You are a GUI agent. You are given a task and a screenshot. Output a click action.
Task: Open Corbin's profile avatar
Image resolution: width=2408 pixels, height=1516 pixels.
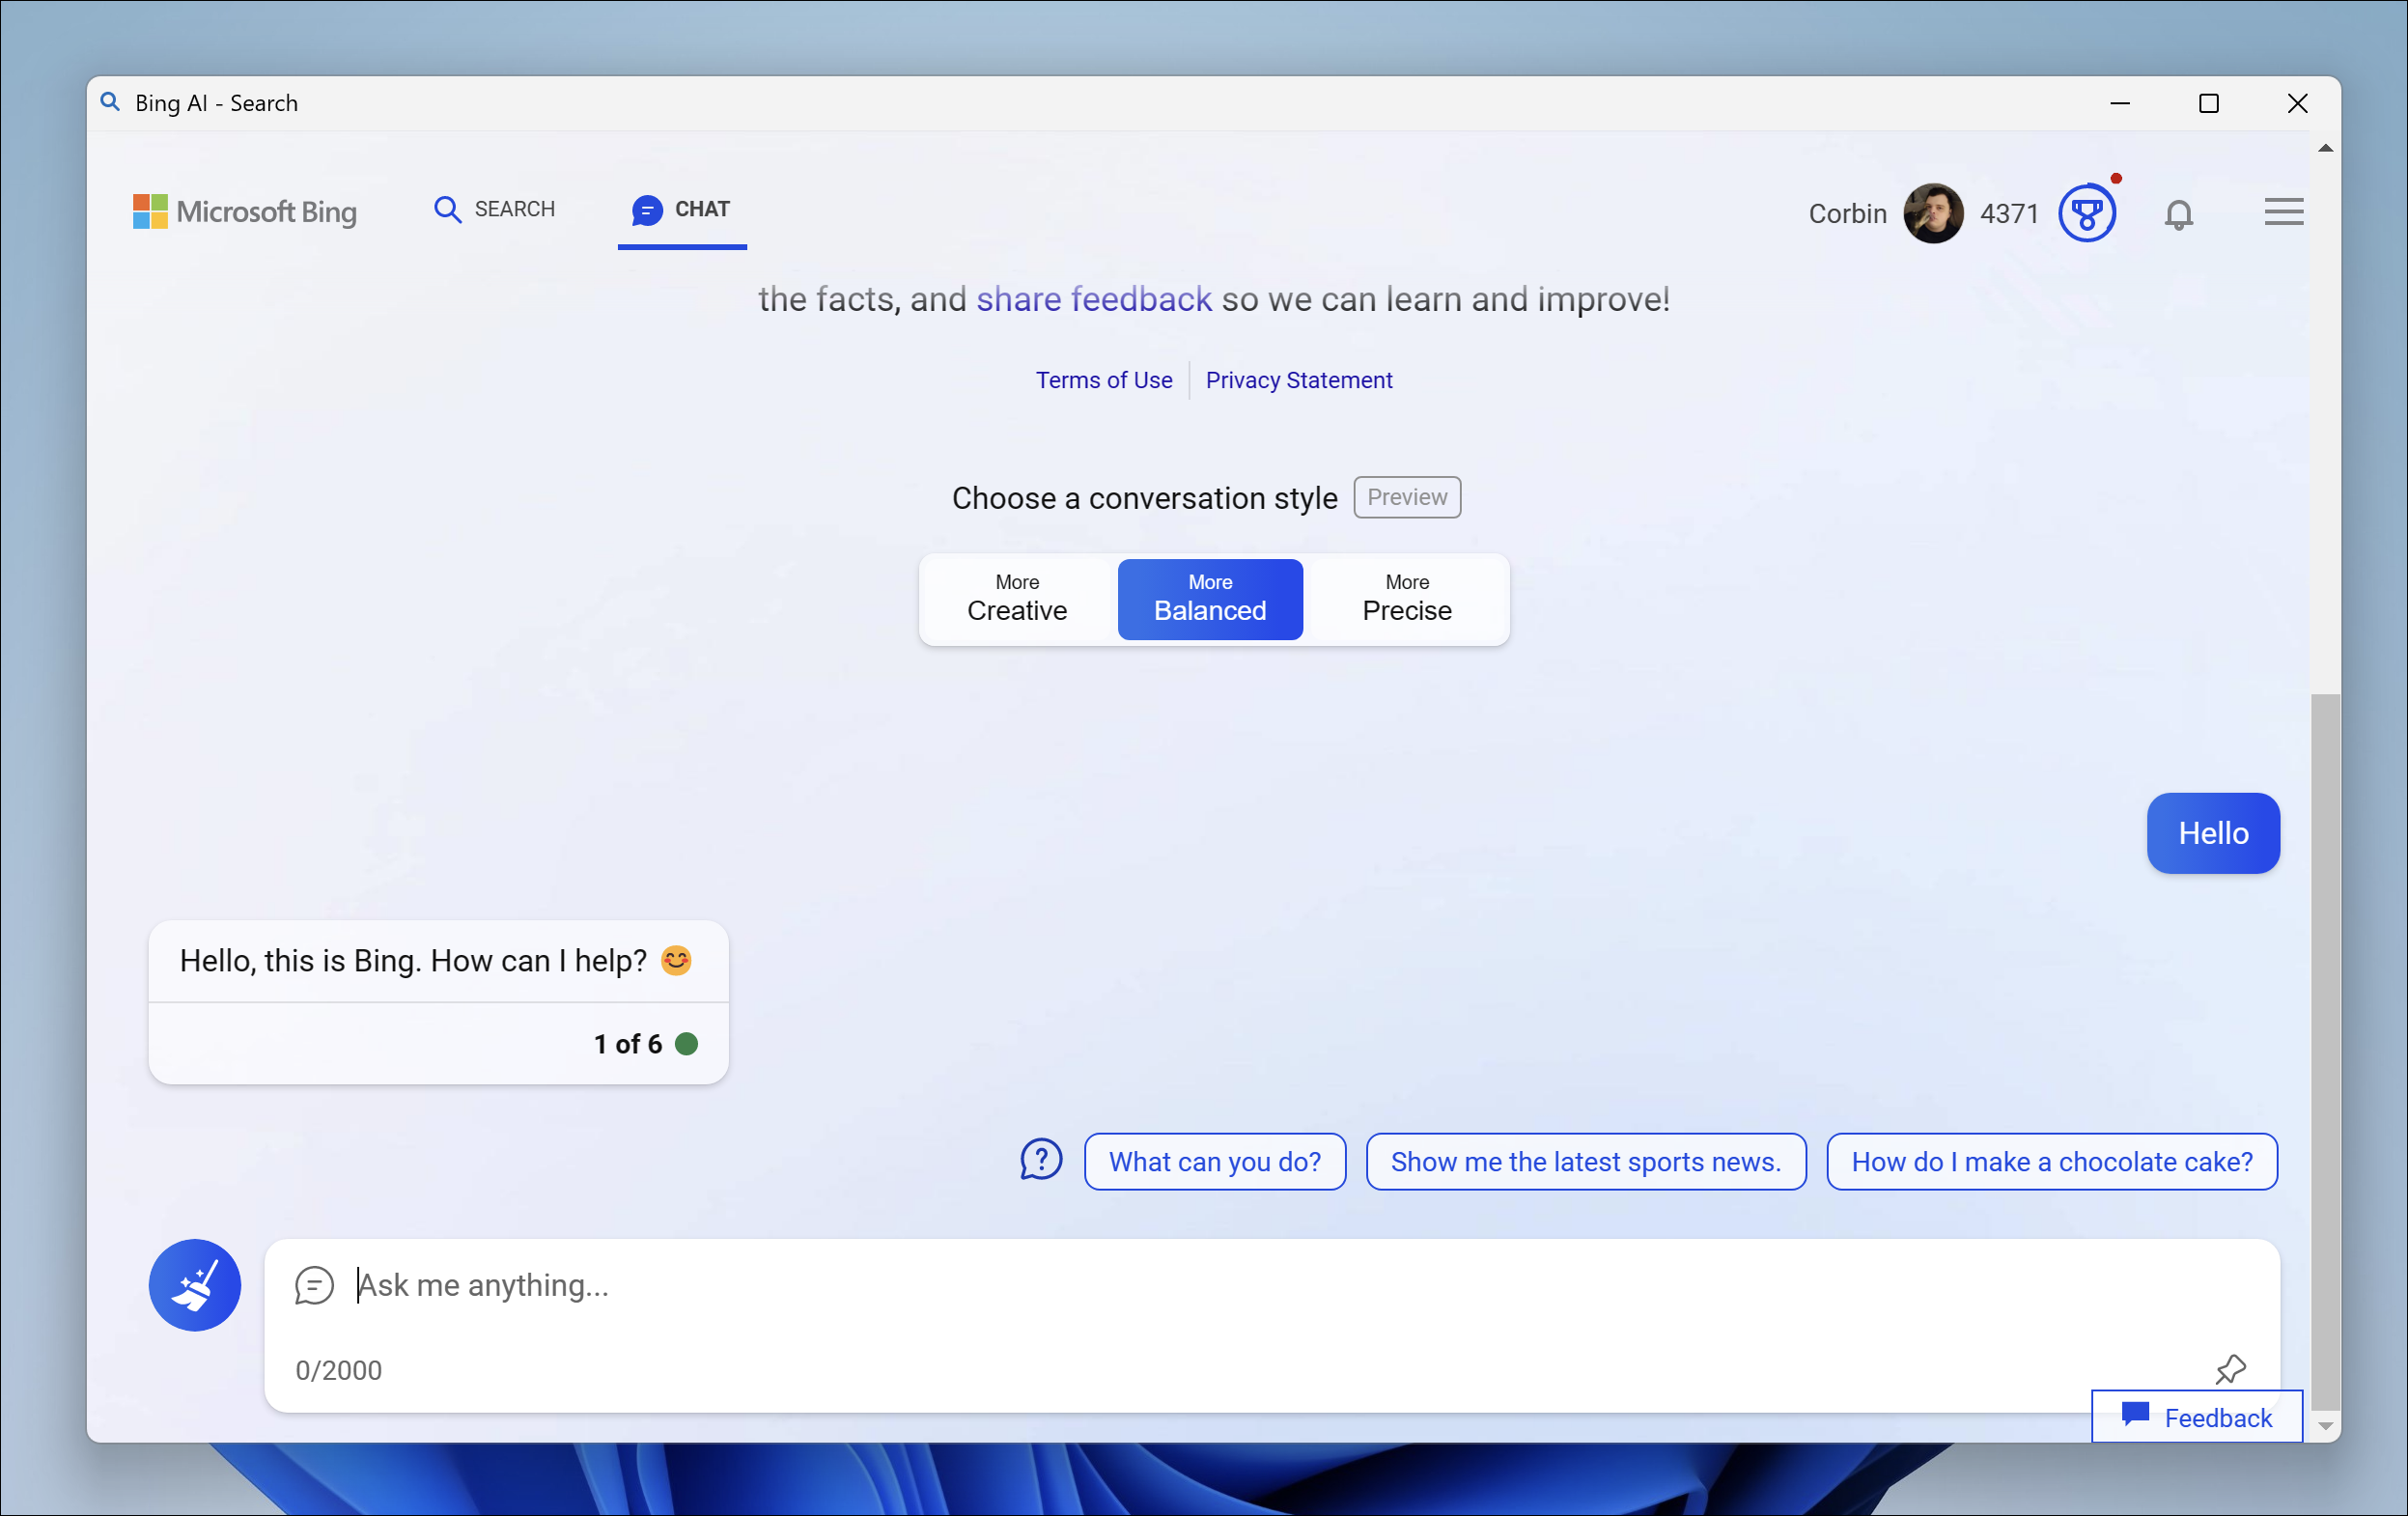click(x=1932, y=213)
